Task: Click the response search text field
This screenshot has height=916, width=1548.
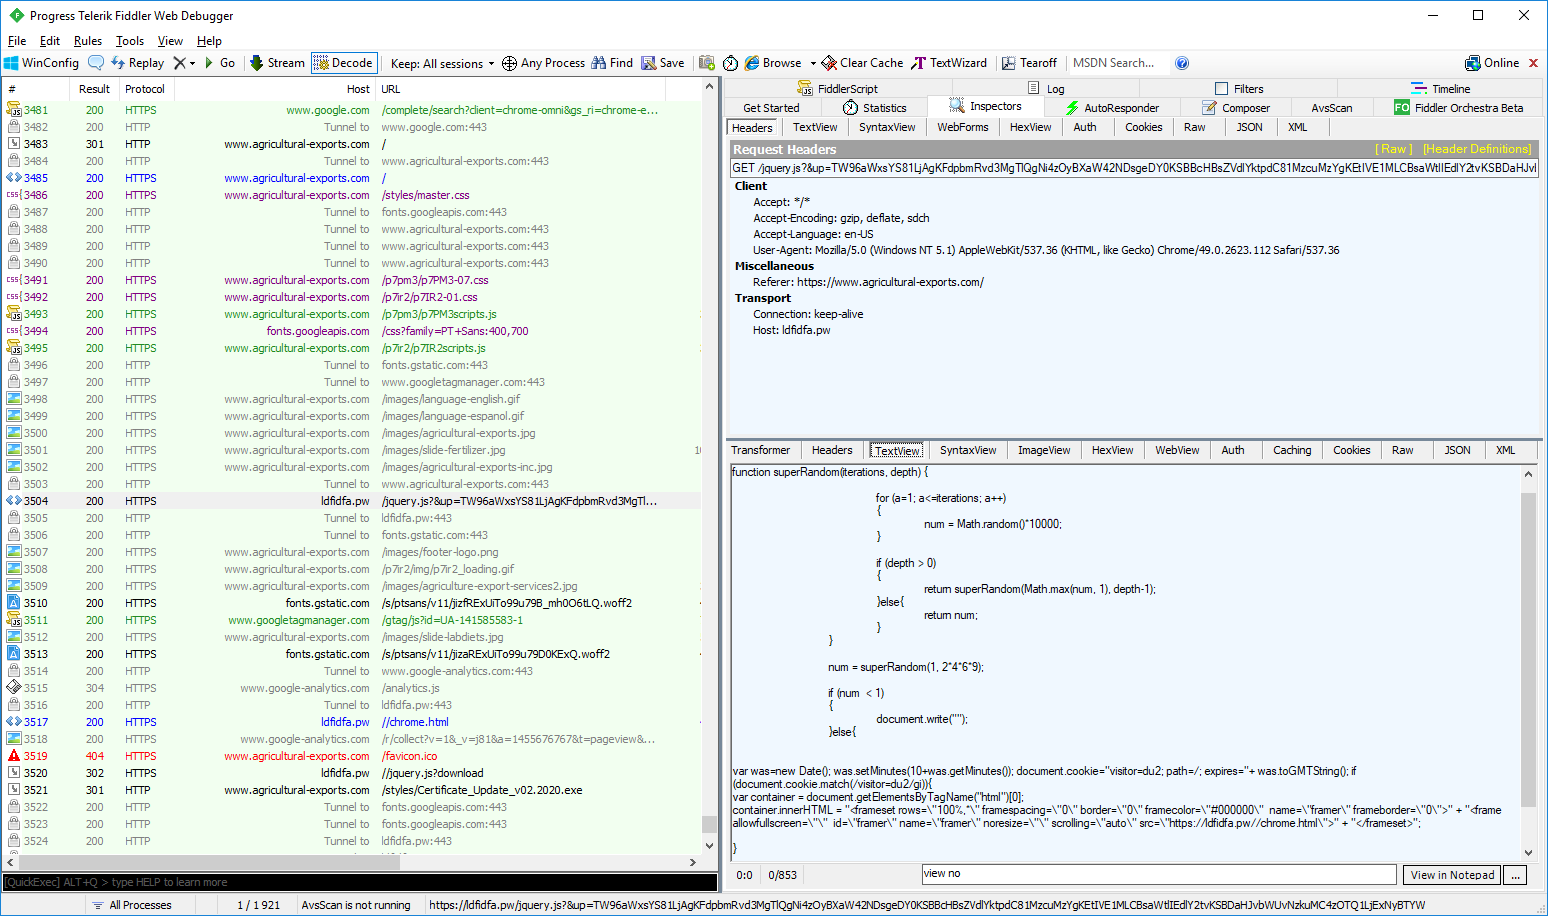Action: (x=1158, y=874)
